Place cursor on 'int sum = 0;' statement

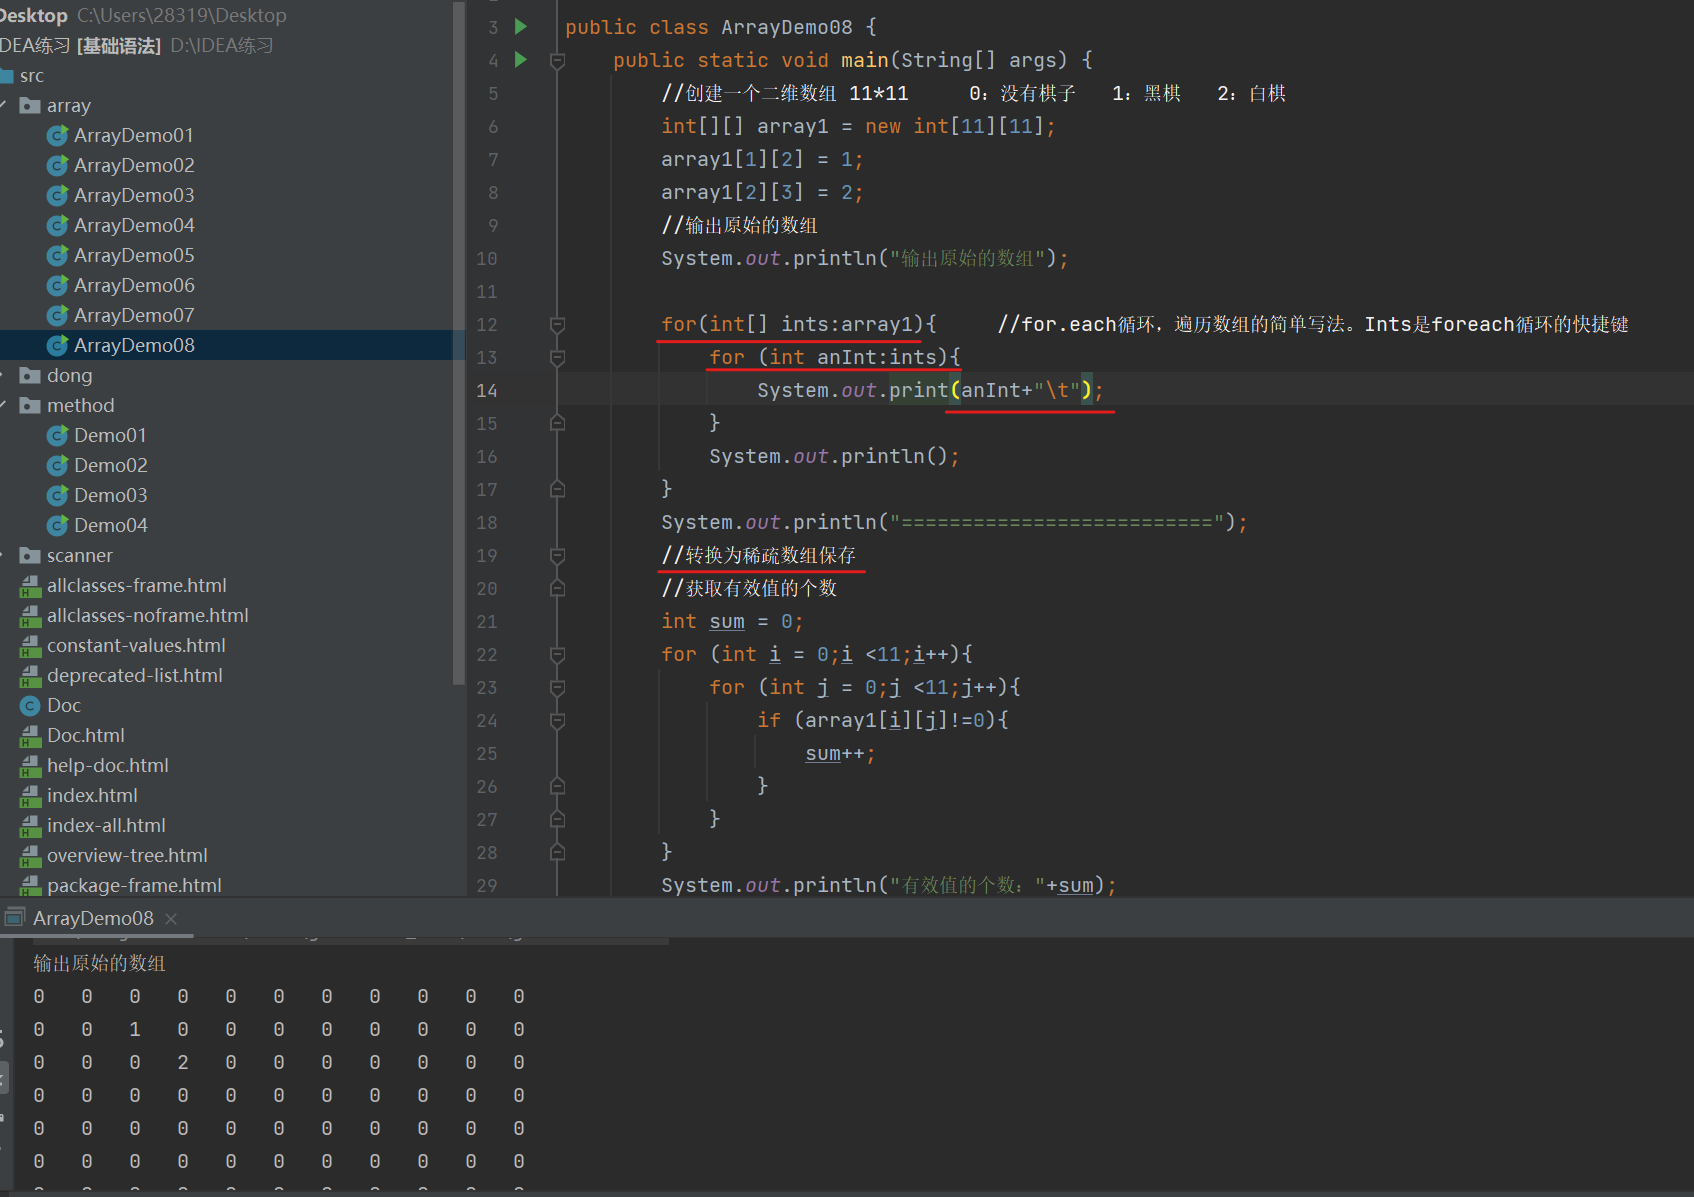(733, 622)
